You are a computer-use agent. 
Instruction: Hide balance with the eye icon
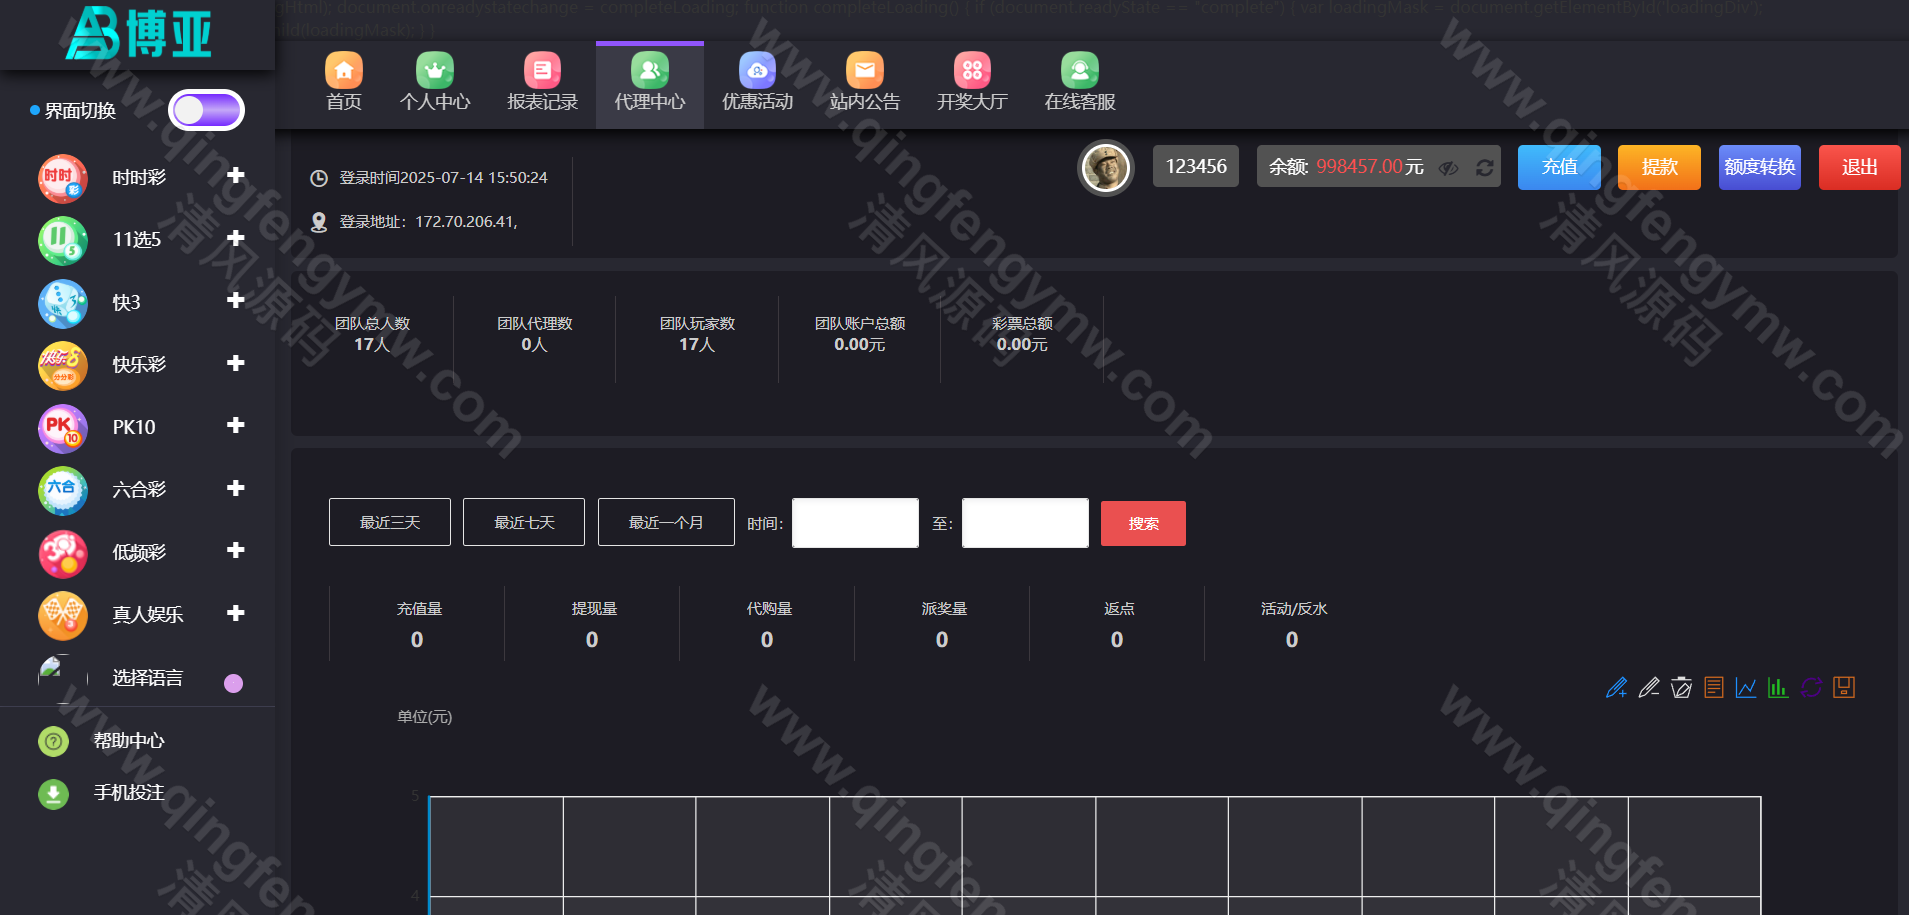(1448, 168)
